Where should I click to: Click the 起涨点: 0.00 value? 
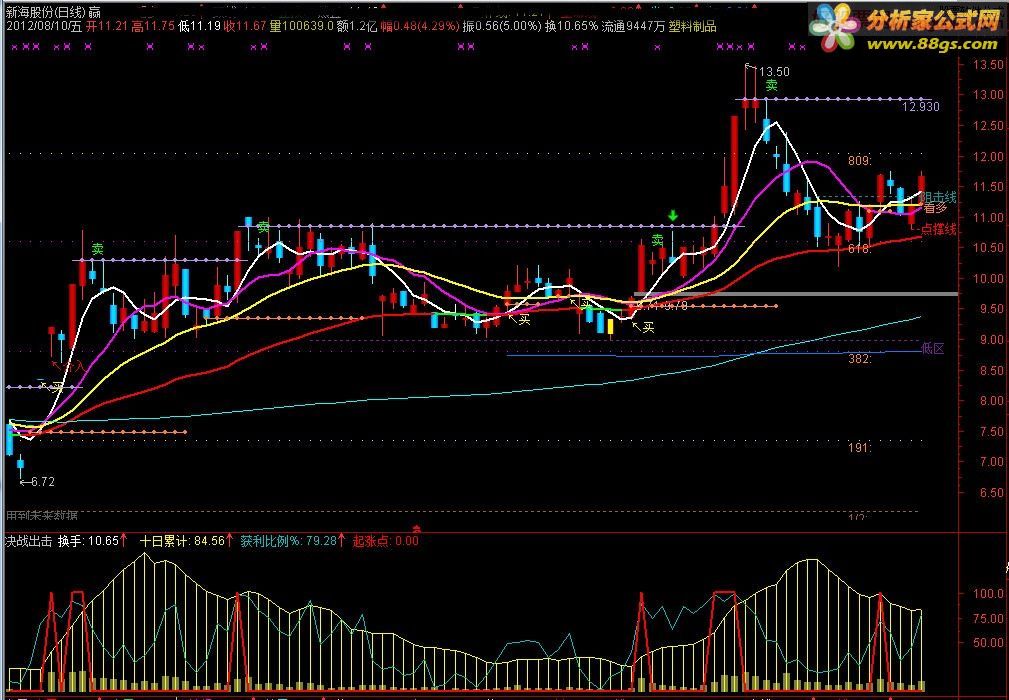click(x=385, y=541)
